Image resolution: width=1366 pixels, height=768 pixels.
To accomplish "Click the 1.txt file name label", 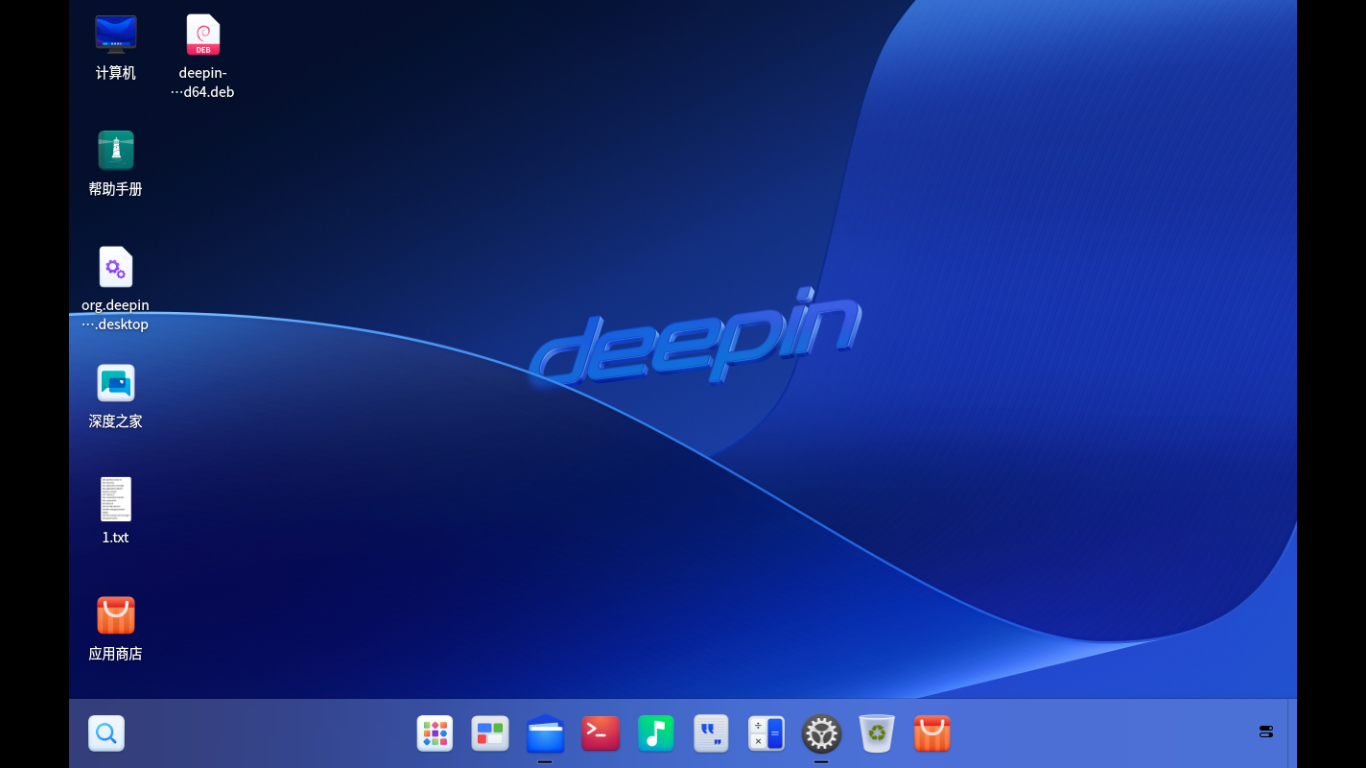I will tap(116, 537).
